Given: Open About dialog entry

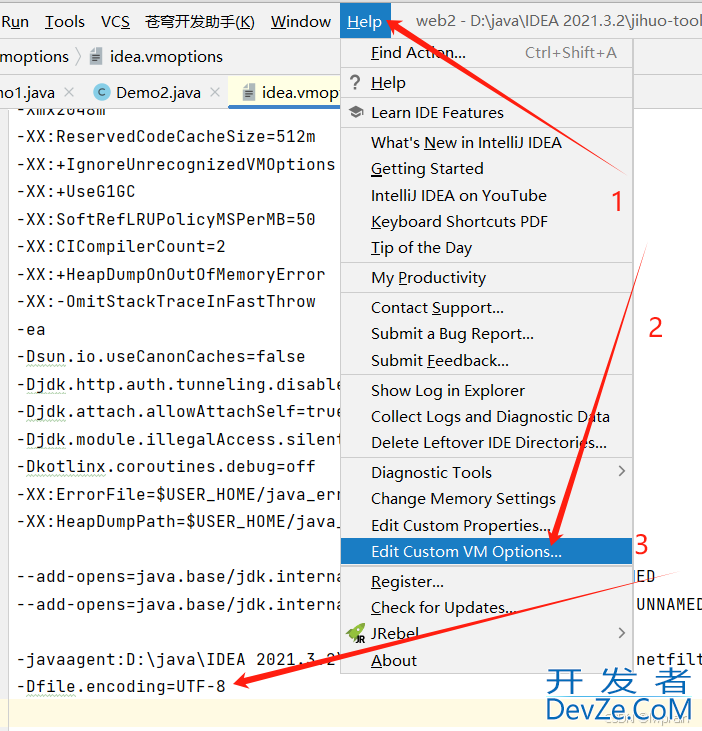Looking at the screenshot, I should tap(486, 661).
